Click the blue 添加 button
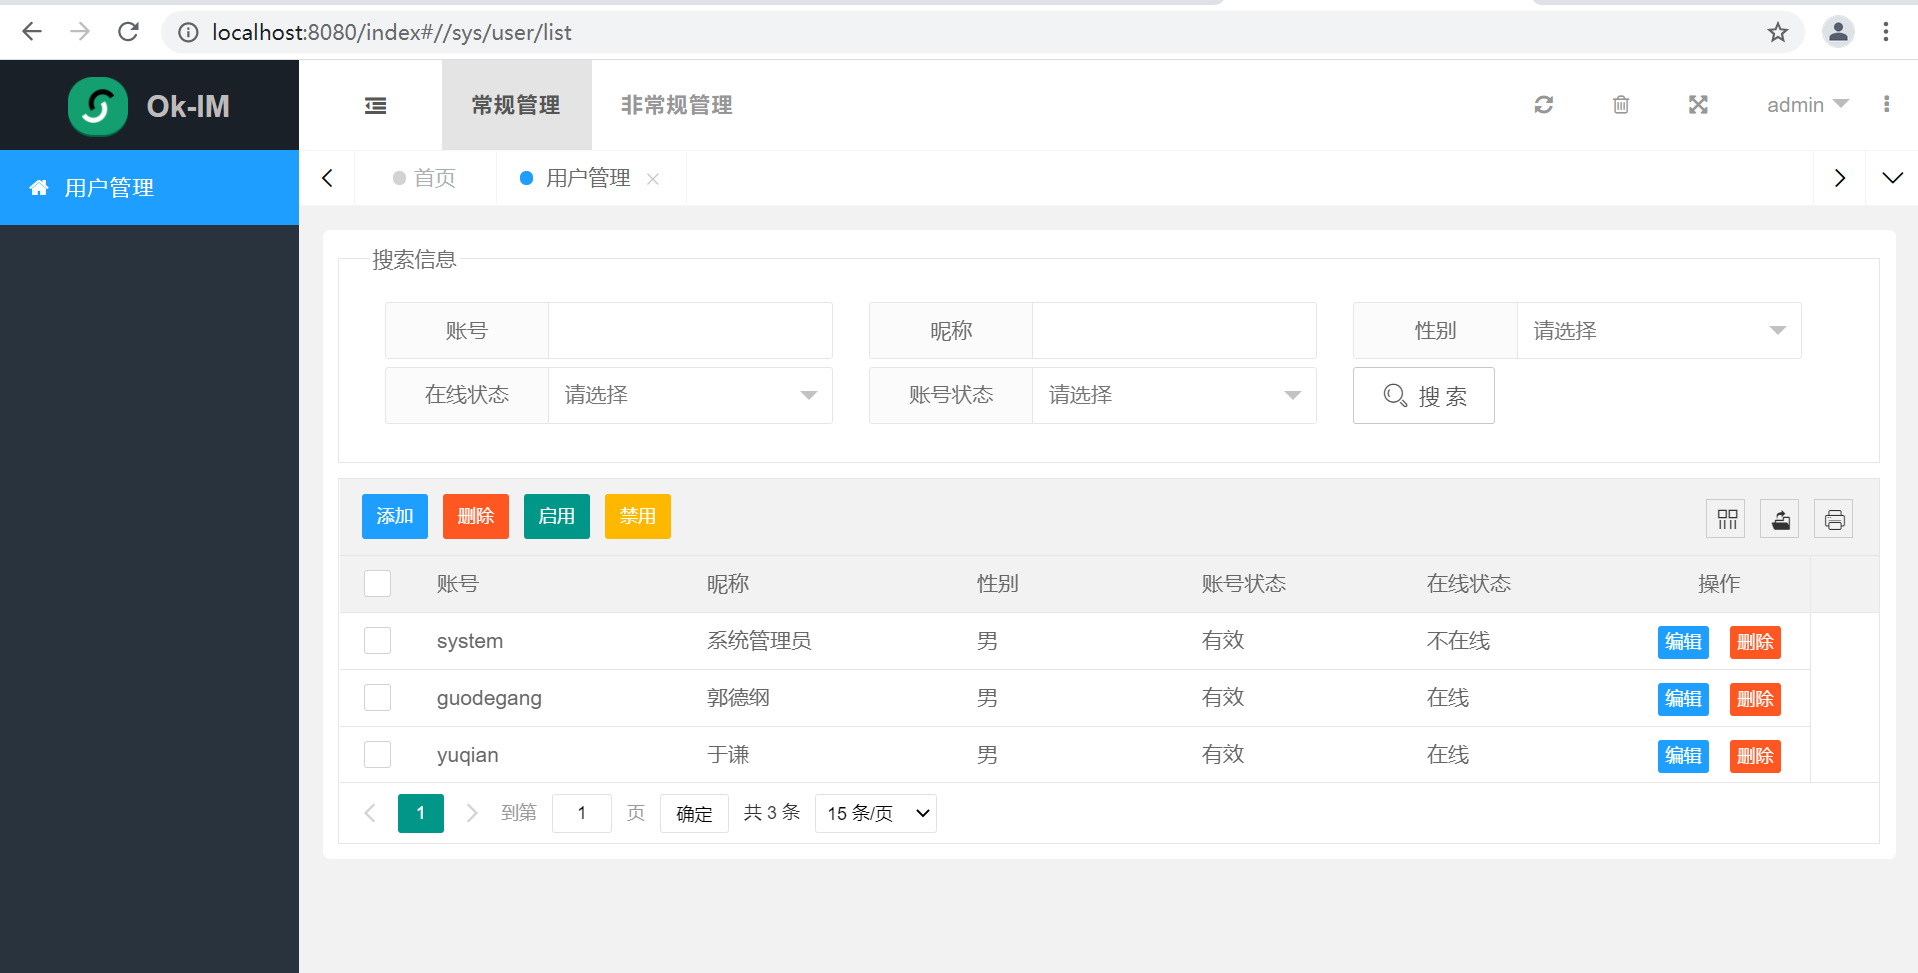Screen dimensions: 1918x973 pyautogui.click(x=395, y=516)
